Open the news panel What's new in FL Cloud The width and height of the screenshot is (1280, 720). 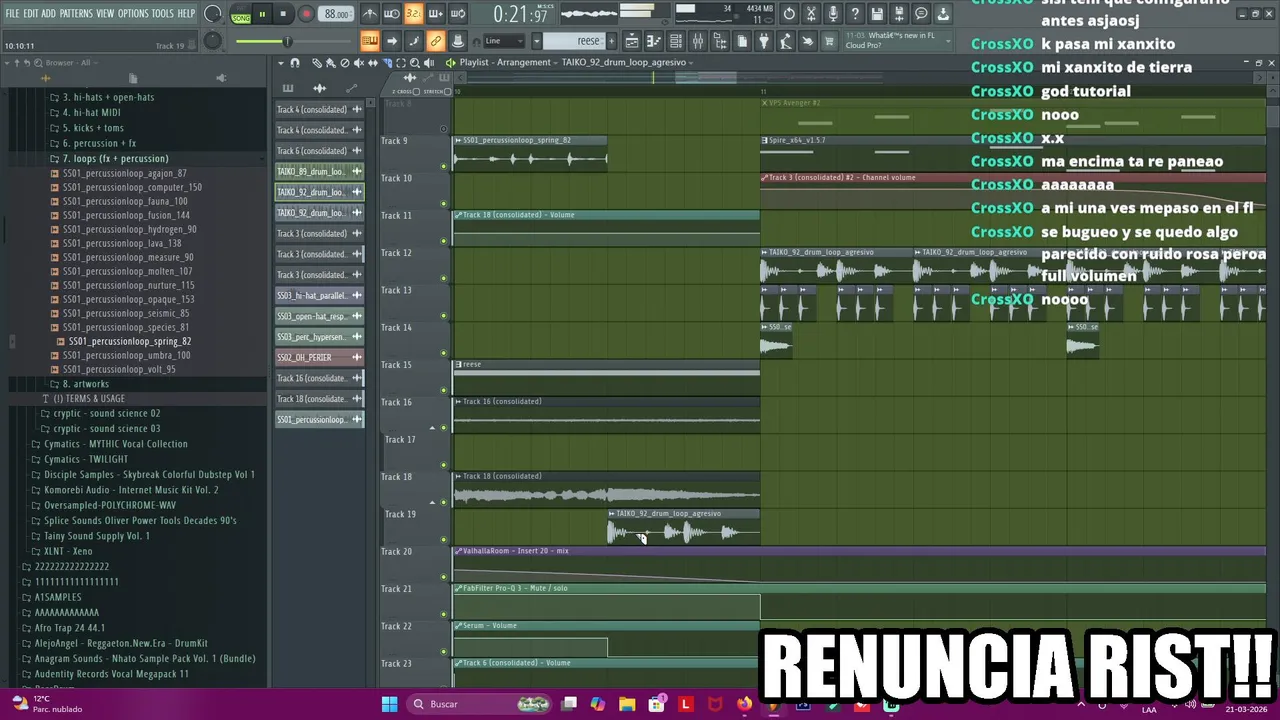click(x=897, y=41)
